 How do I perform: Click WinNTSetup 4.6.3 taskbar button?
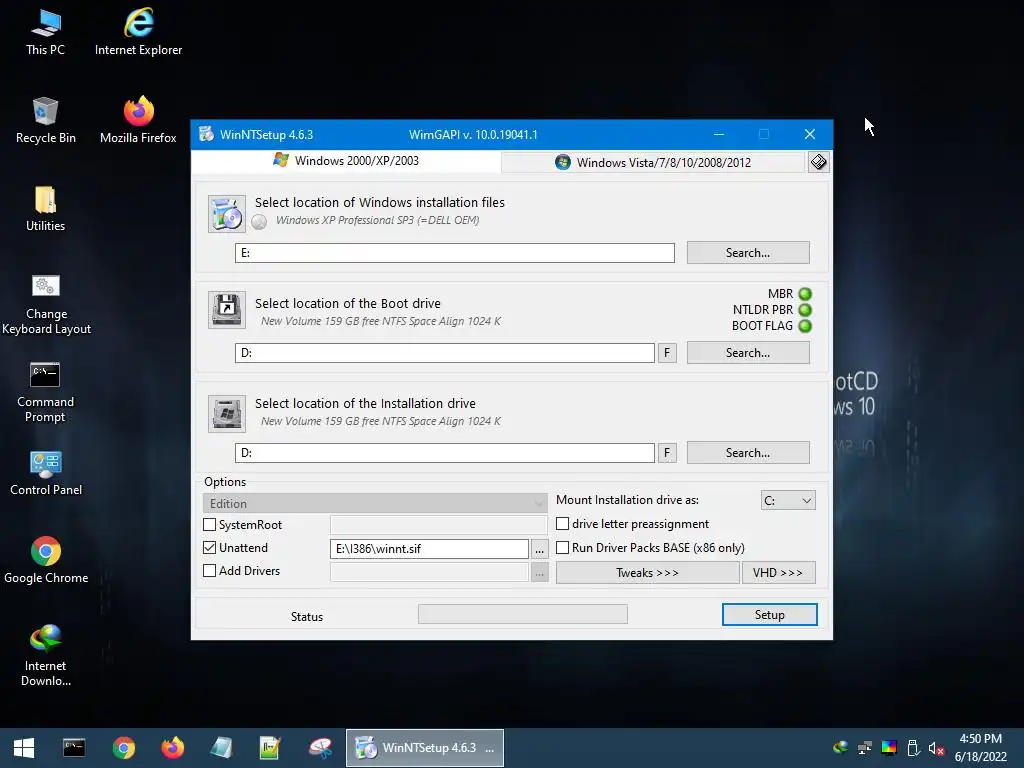click(424, 748)
